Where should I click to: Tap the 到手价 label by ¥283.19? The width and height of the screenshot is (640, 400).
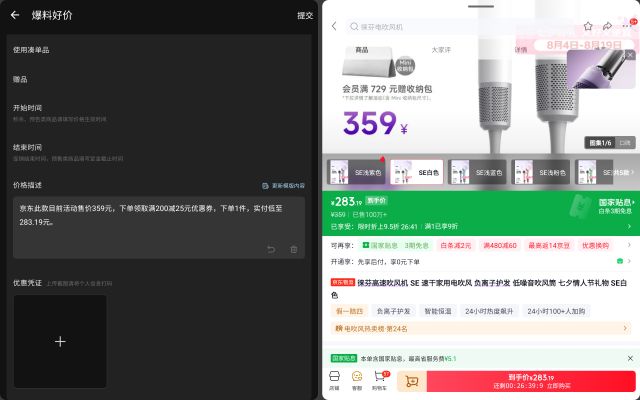pos(376,201)
